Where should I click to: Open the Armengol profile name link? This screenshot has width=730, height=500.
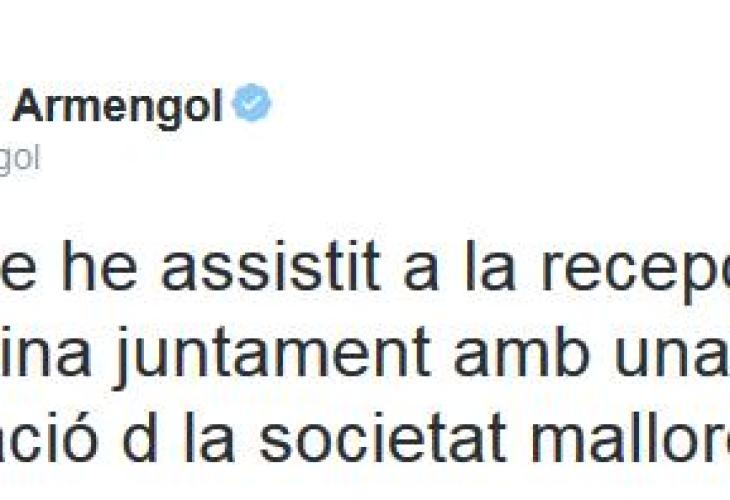click(117, 108)
